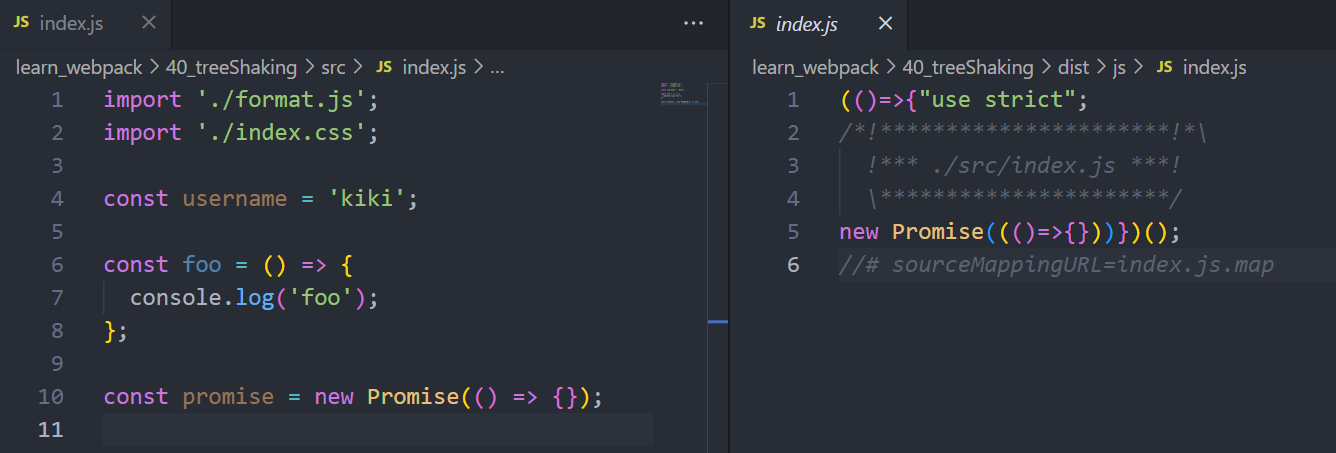Image resolution: width=1336 pixels, height=453 pixels.
Task: Select the left index.js editor tab
Action: tap(70, 23)
